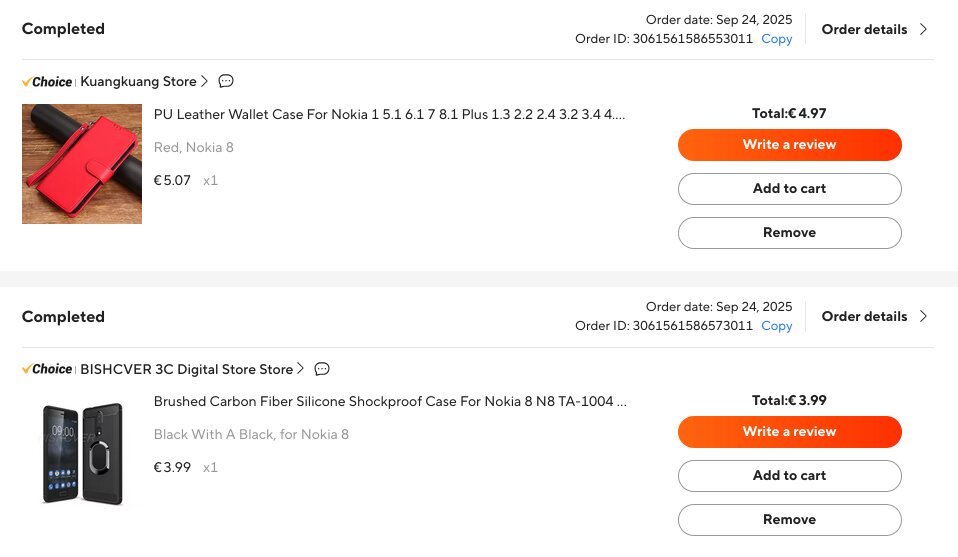This screenshot has width=958, height=557.
Task: Copy the order ID ending in 573011
Action: point(776,326)
